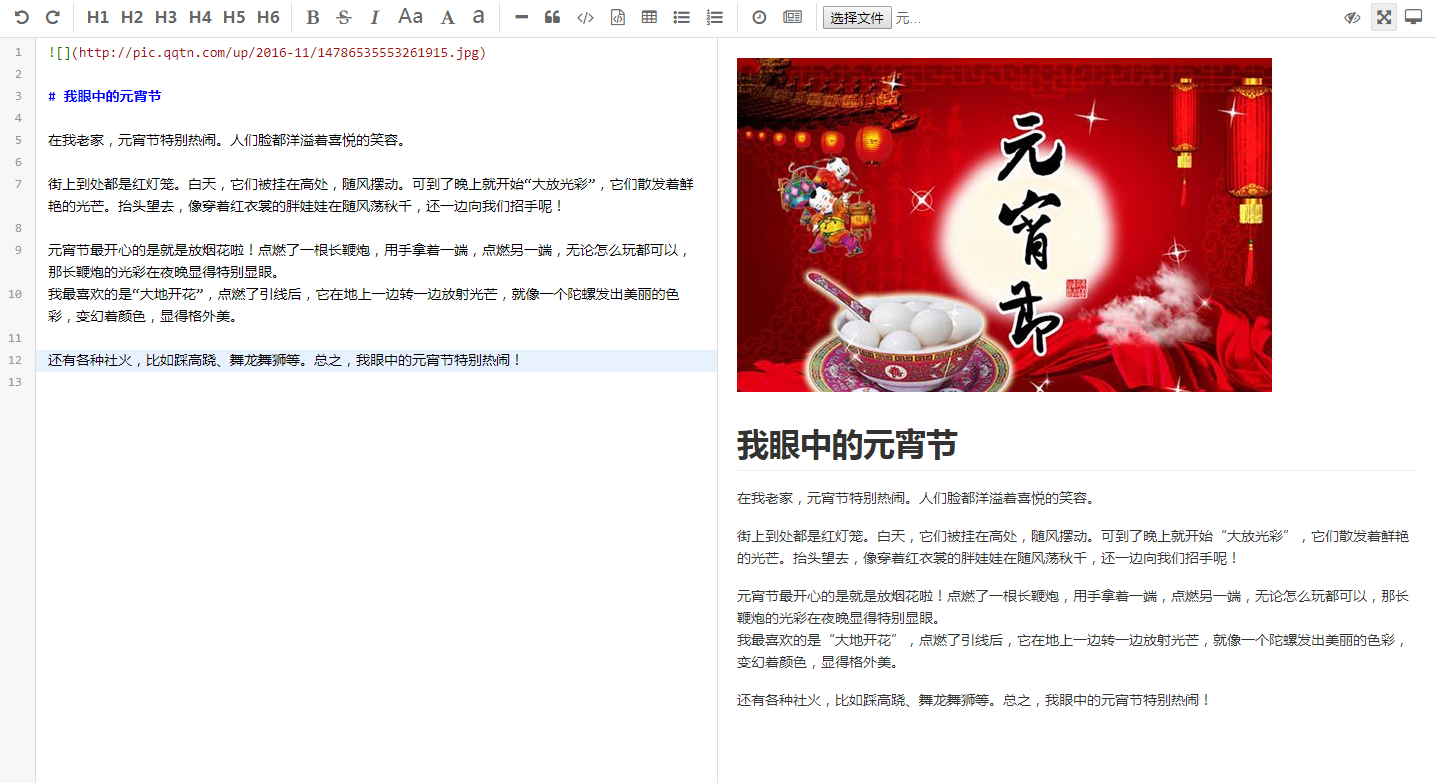Apply H4 heading format
1436x783 pixels.
(200, 17)
